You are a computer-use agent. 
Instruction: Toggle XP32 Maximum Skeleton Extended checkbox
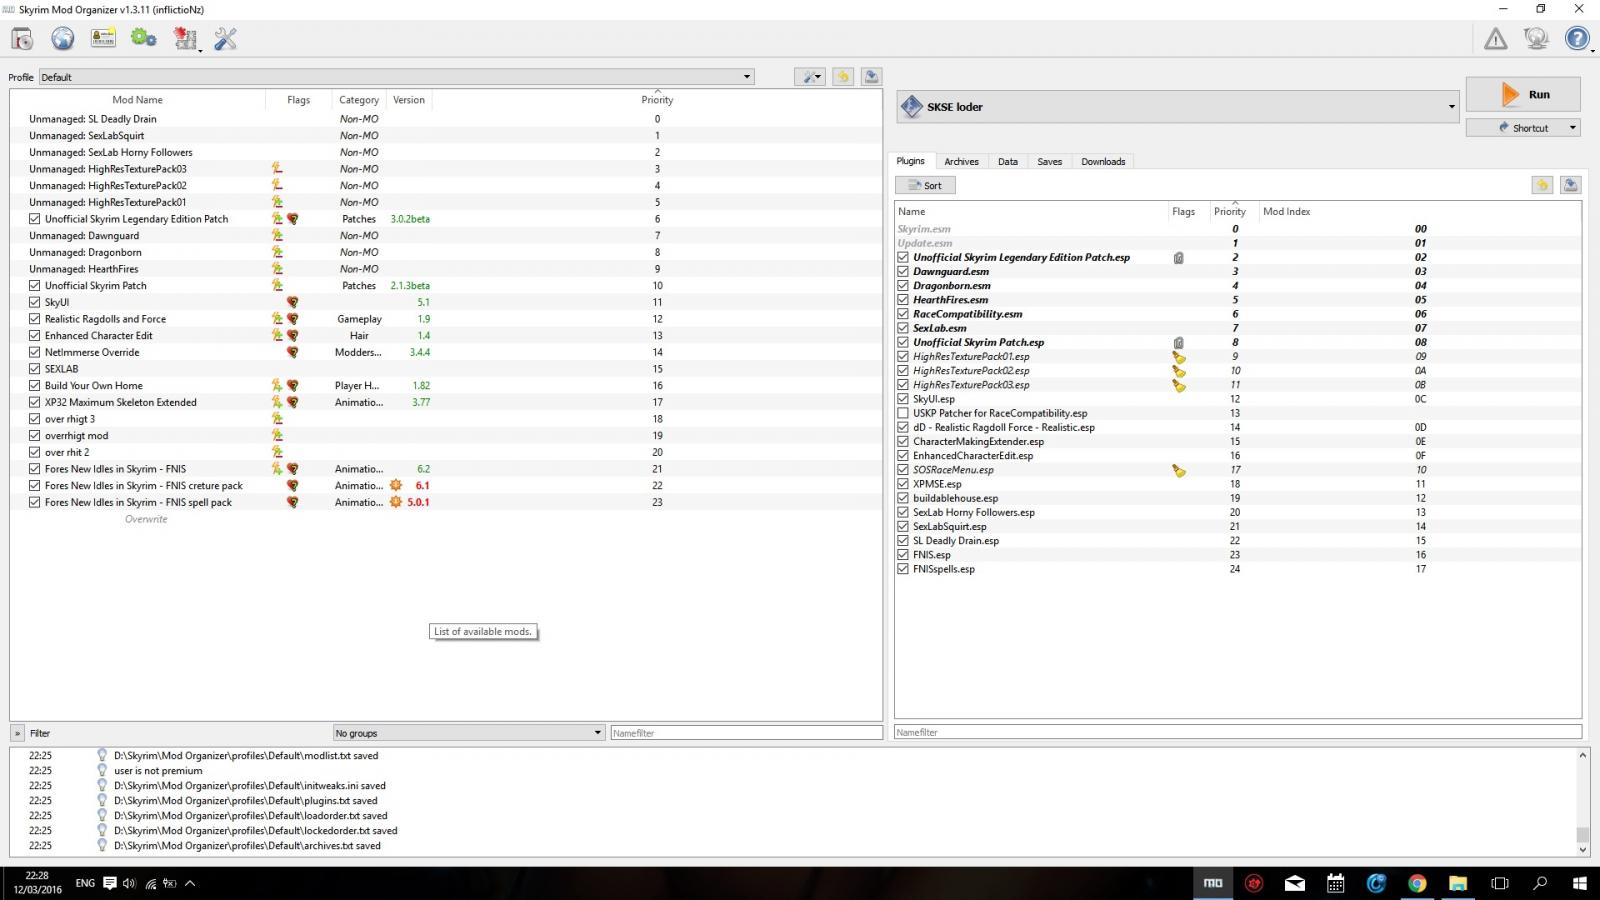pos(35,402)
